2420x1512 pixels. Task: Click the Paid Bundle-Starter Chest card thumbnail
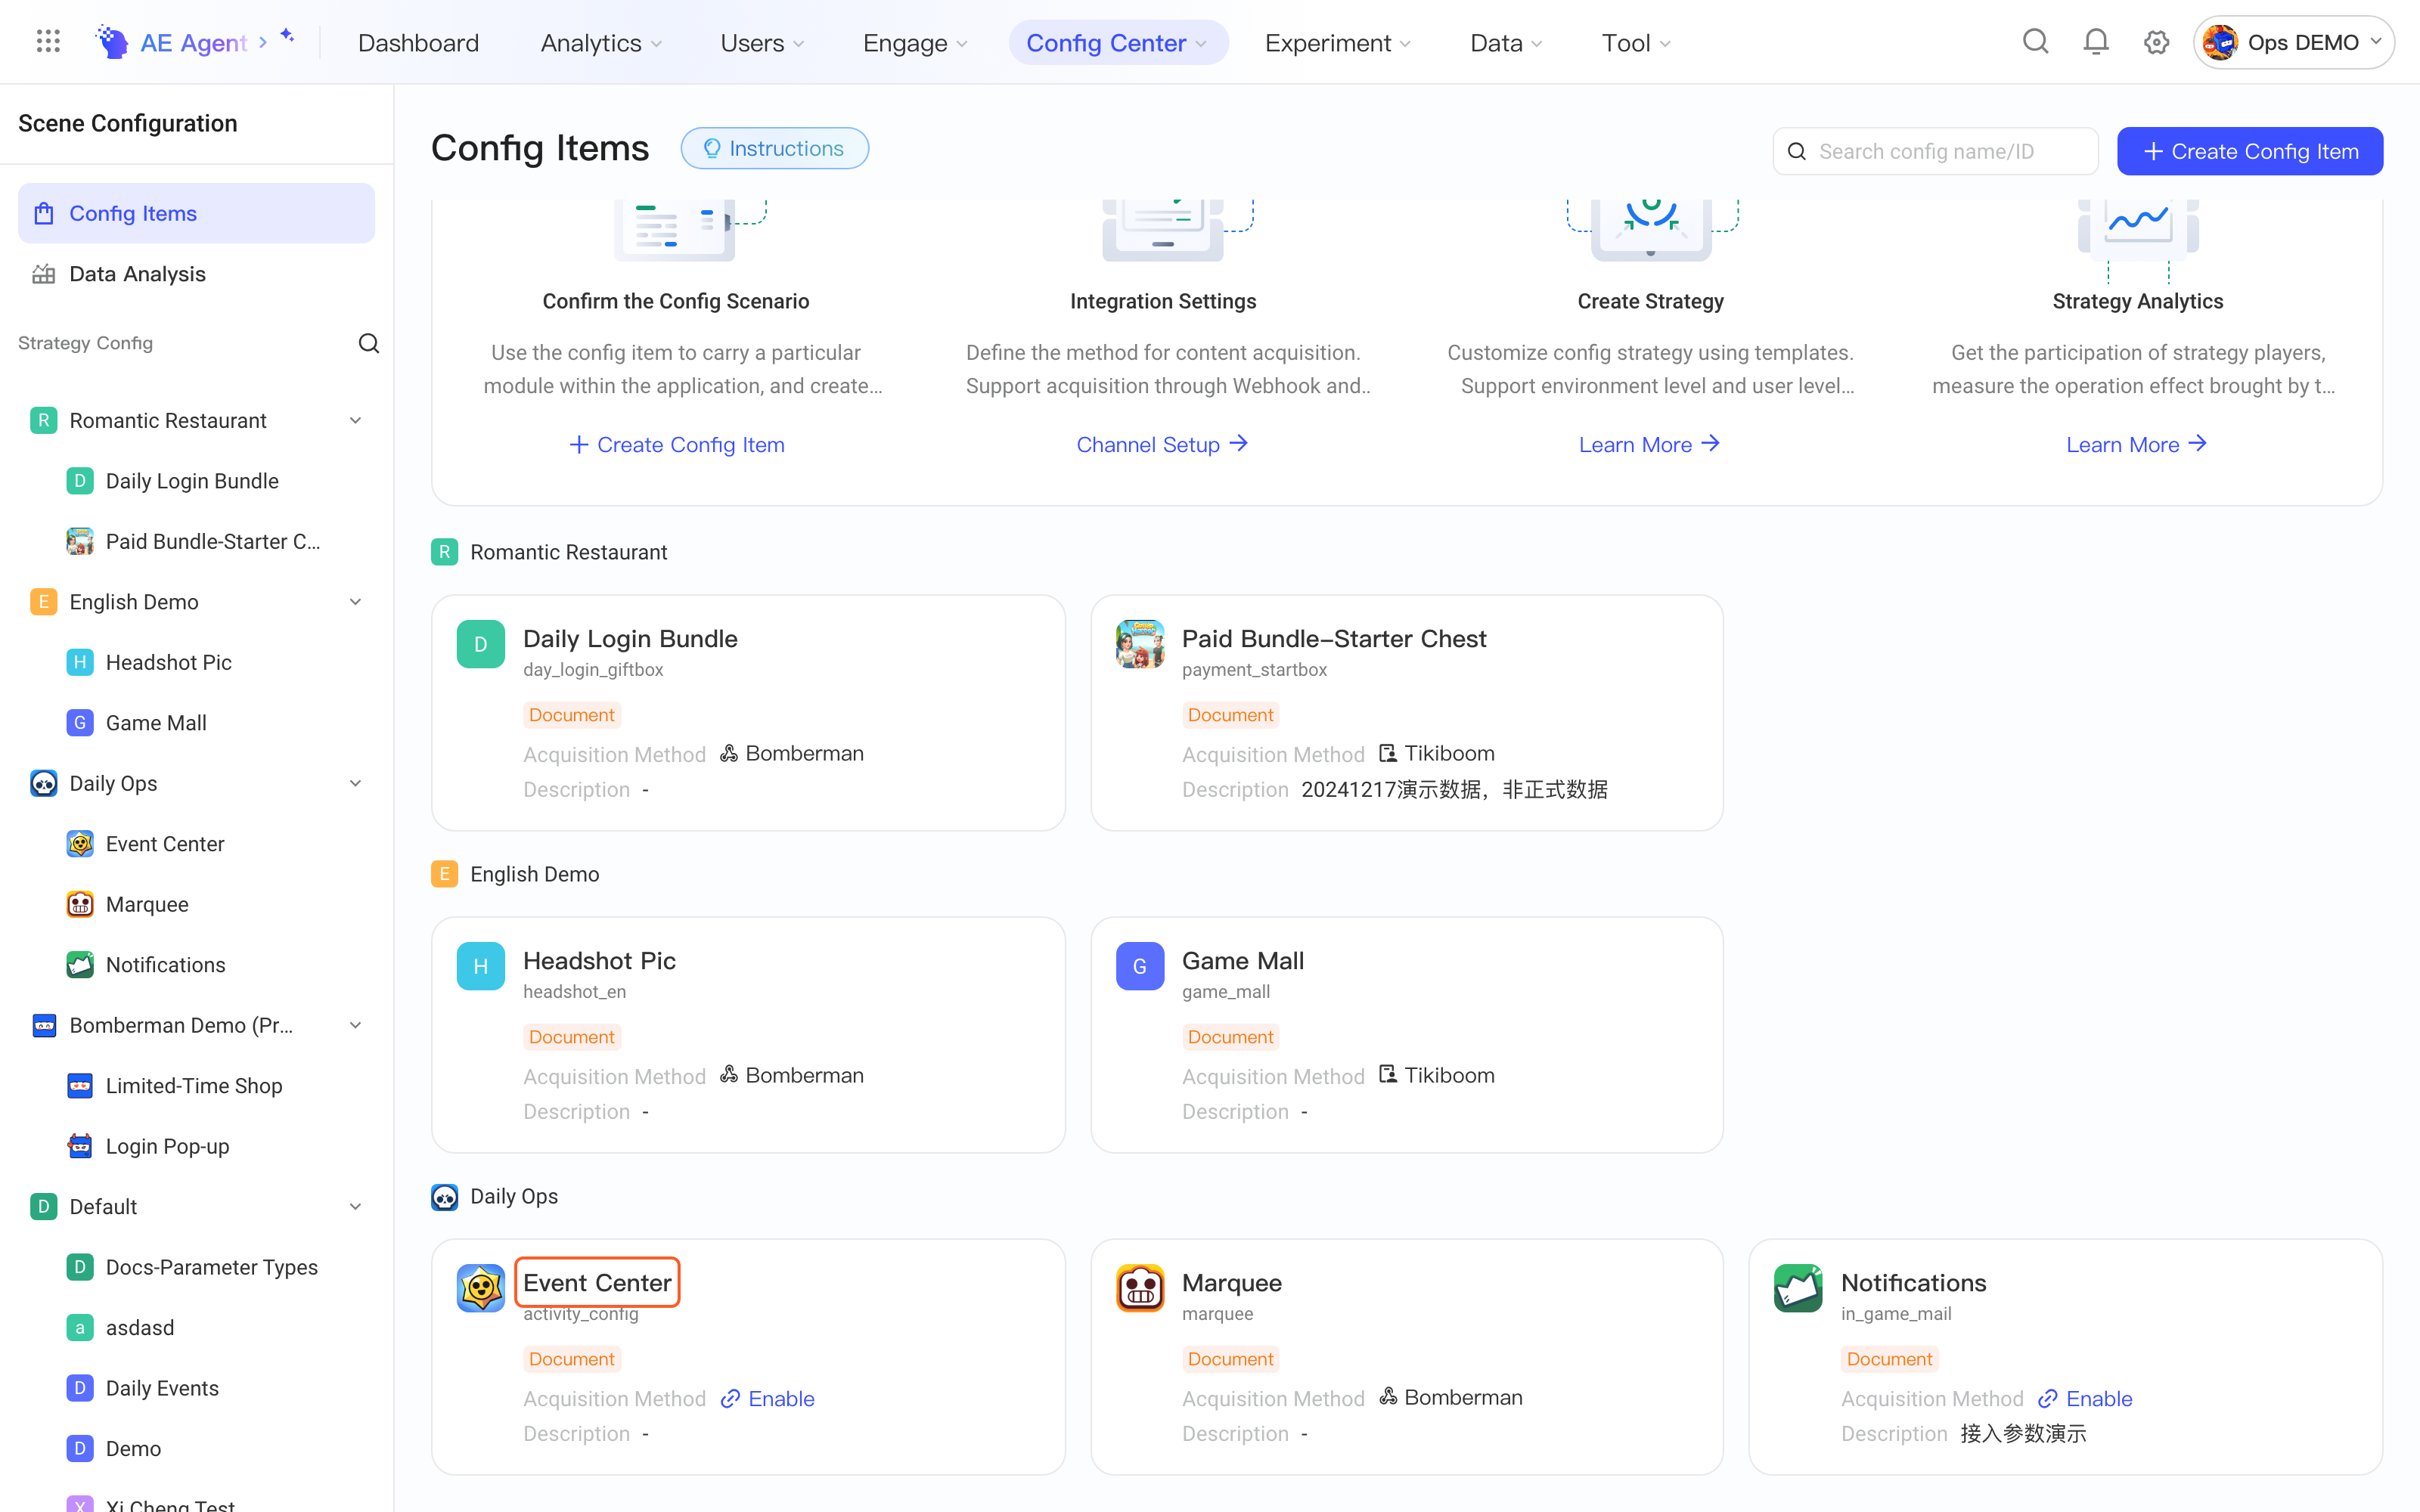click(1140, 644)
